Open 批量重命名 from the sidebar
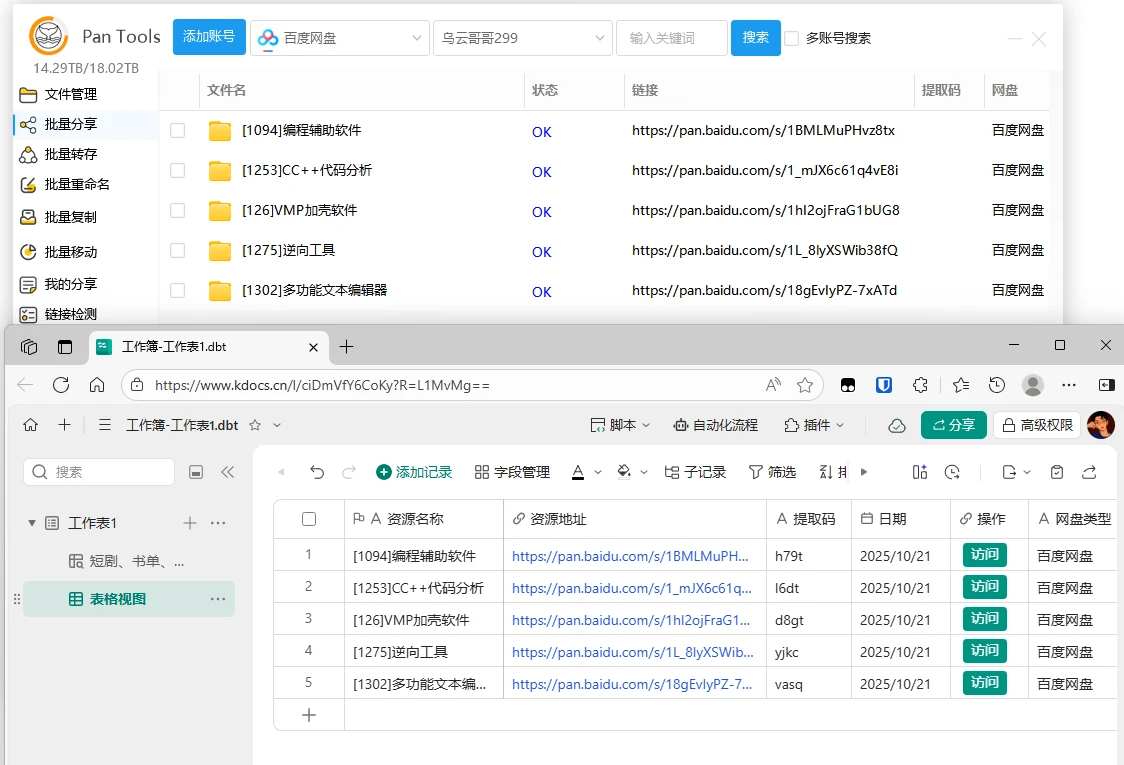 [76, 185]
